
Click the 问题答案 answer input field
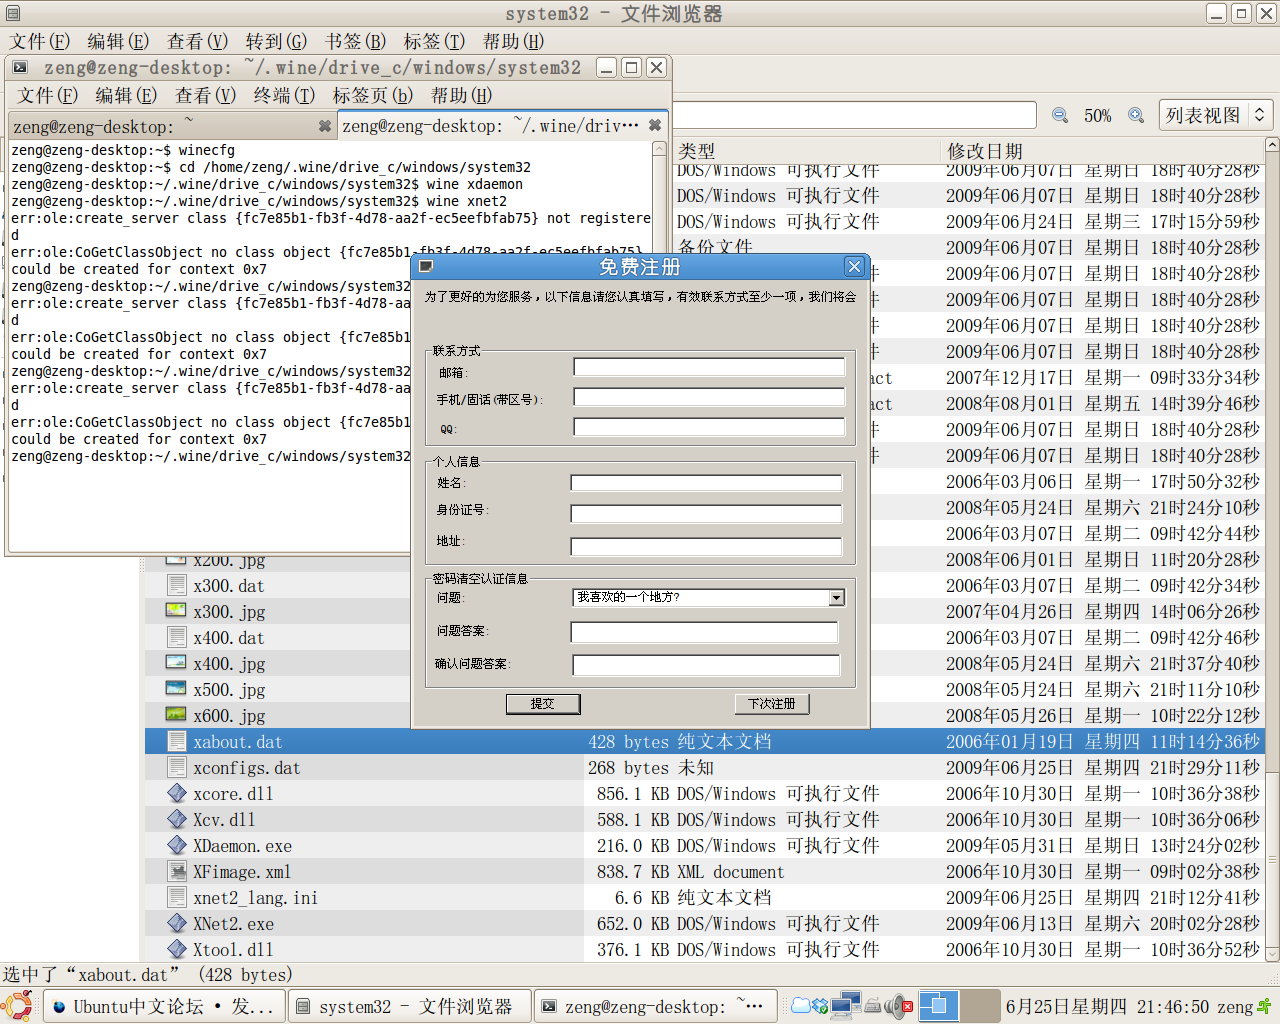(704, 632)
